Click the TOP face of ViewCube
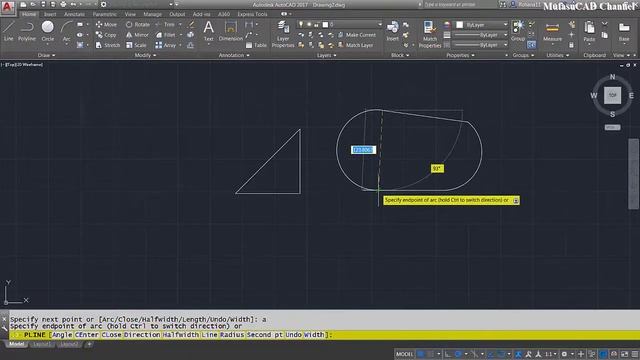Image resolution: width=640 pixels, height=360 pixels. 612,95
